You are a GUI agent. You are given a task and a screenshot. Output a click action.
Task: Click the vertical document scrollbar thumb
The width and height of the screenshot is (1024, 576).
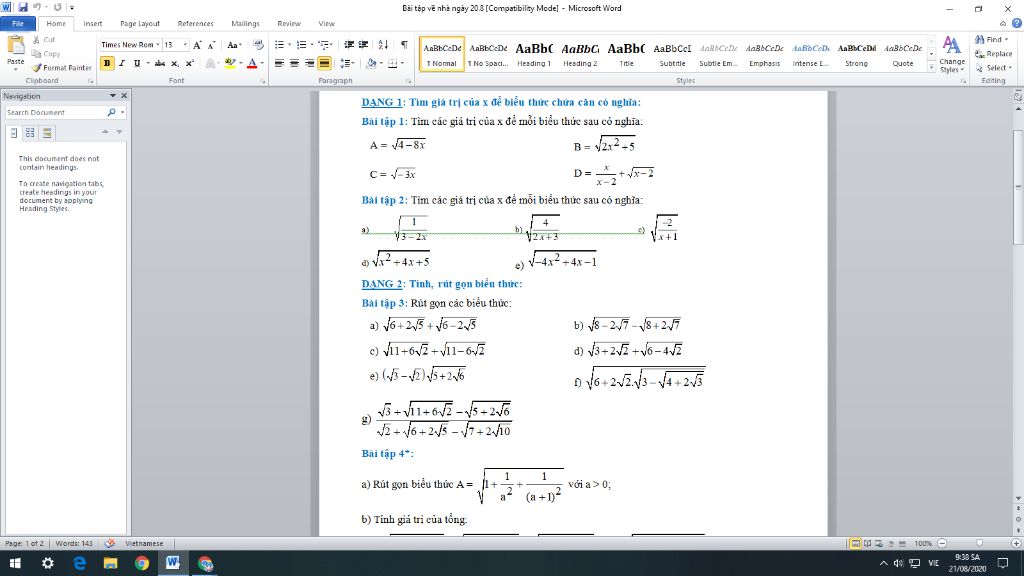click(1018, 187)
